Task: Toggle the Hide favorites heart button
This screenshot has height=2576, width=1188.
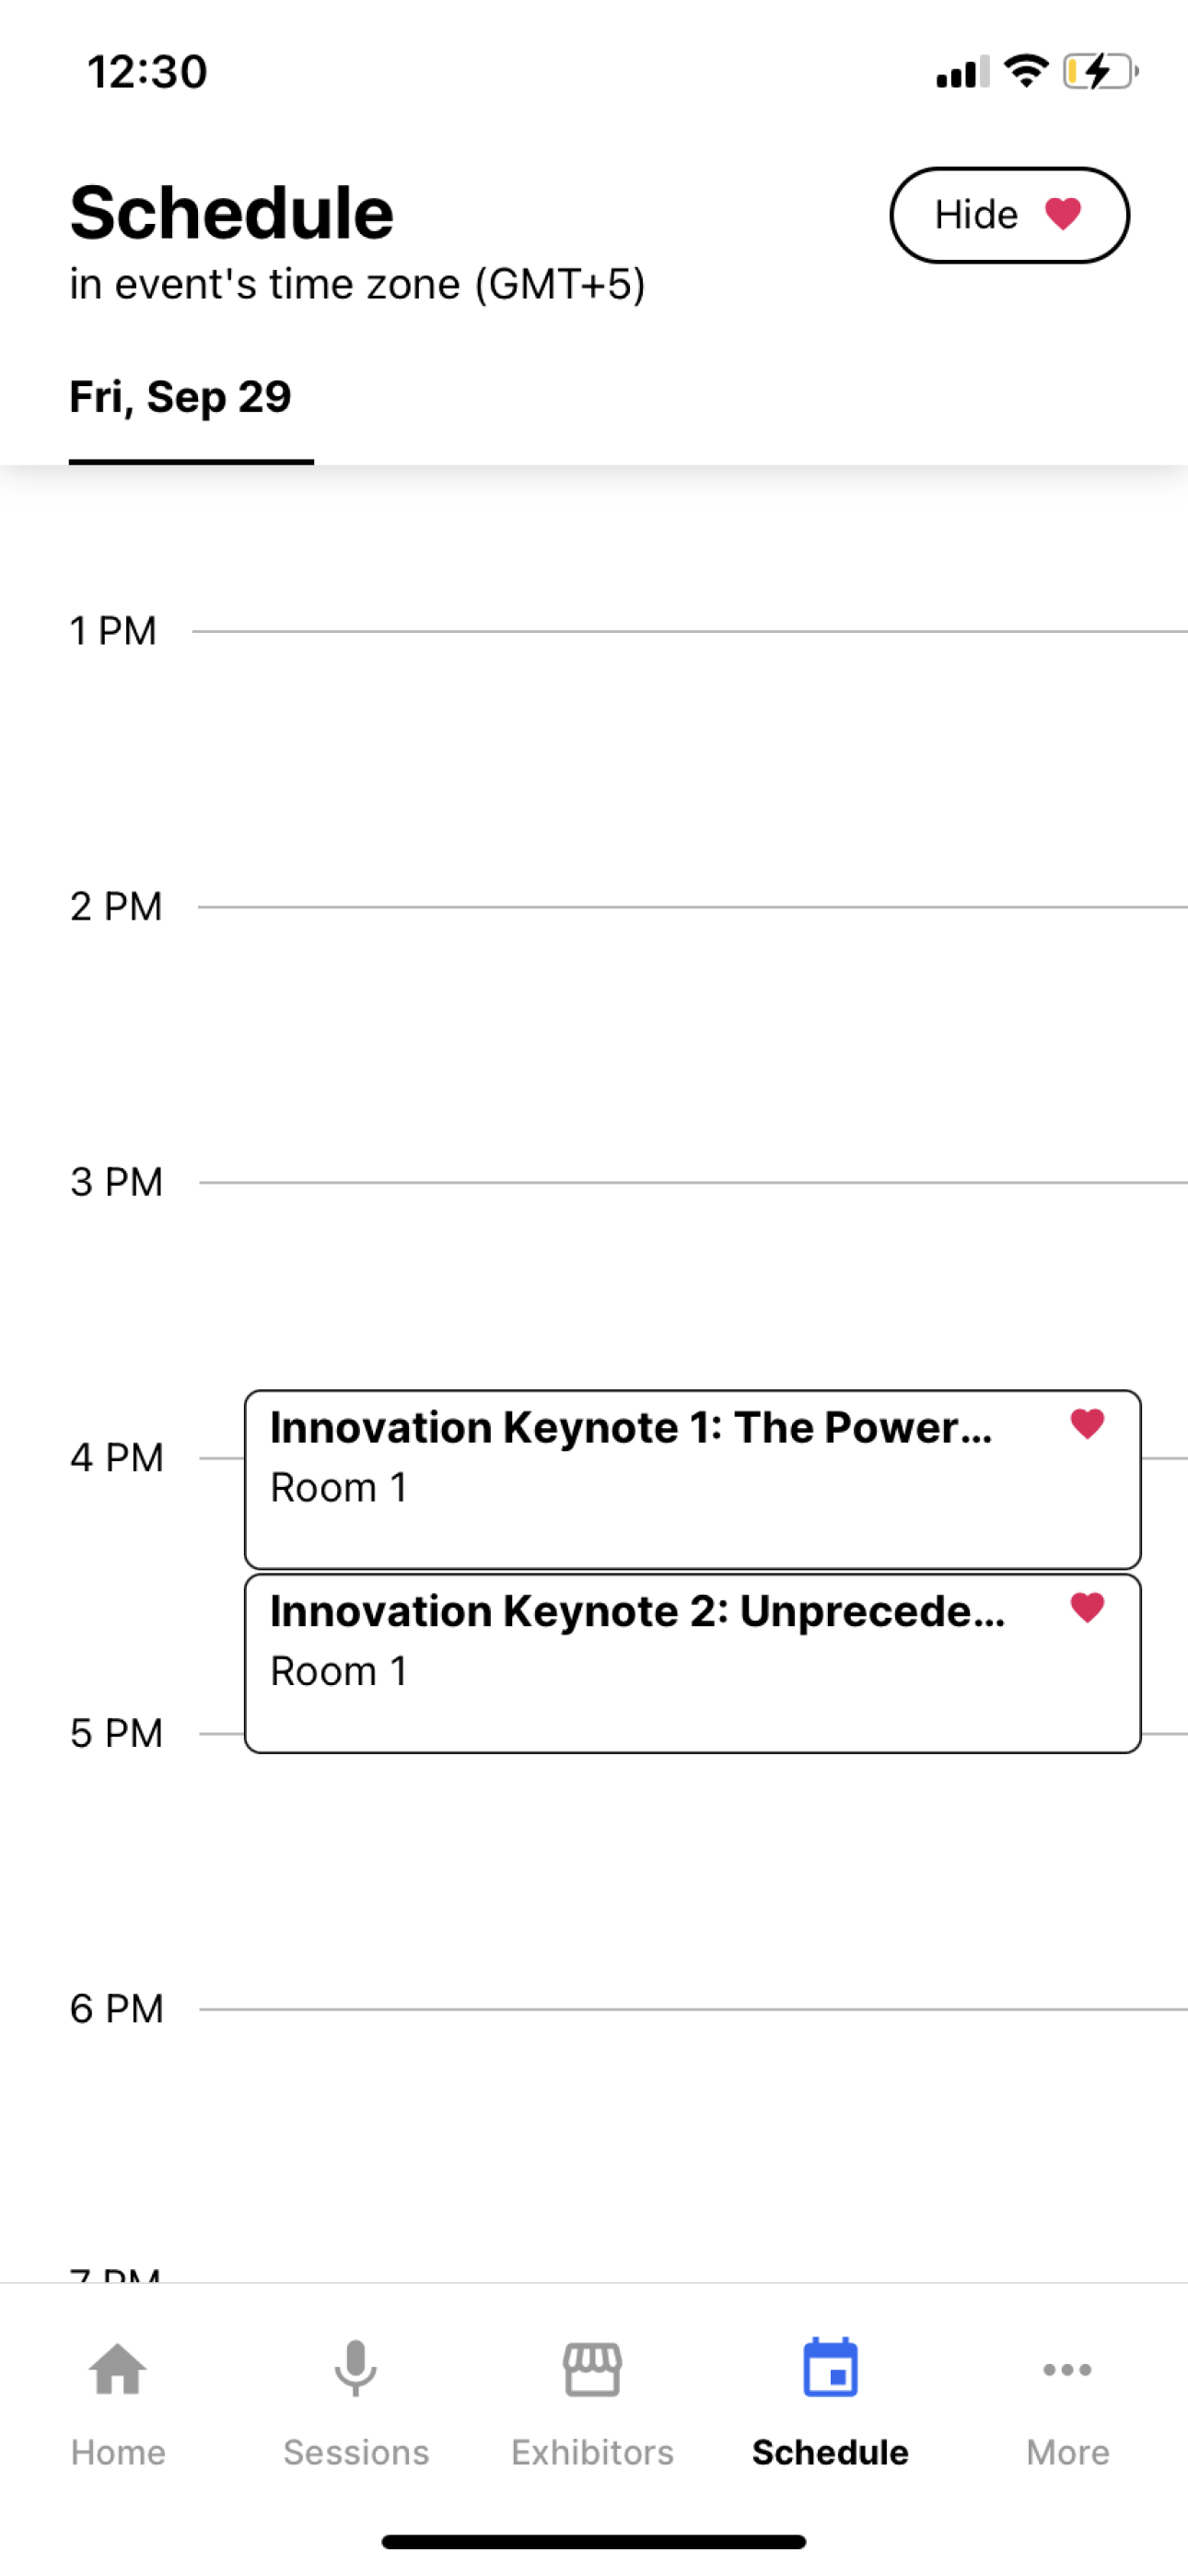Action: pyautogui.click(x=1009, y=215)
